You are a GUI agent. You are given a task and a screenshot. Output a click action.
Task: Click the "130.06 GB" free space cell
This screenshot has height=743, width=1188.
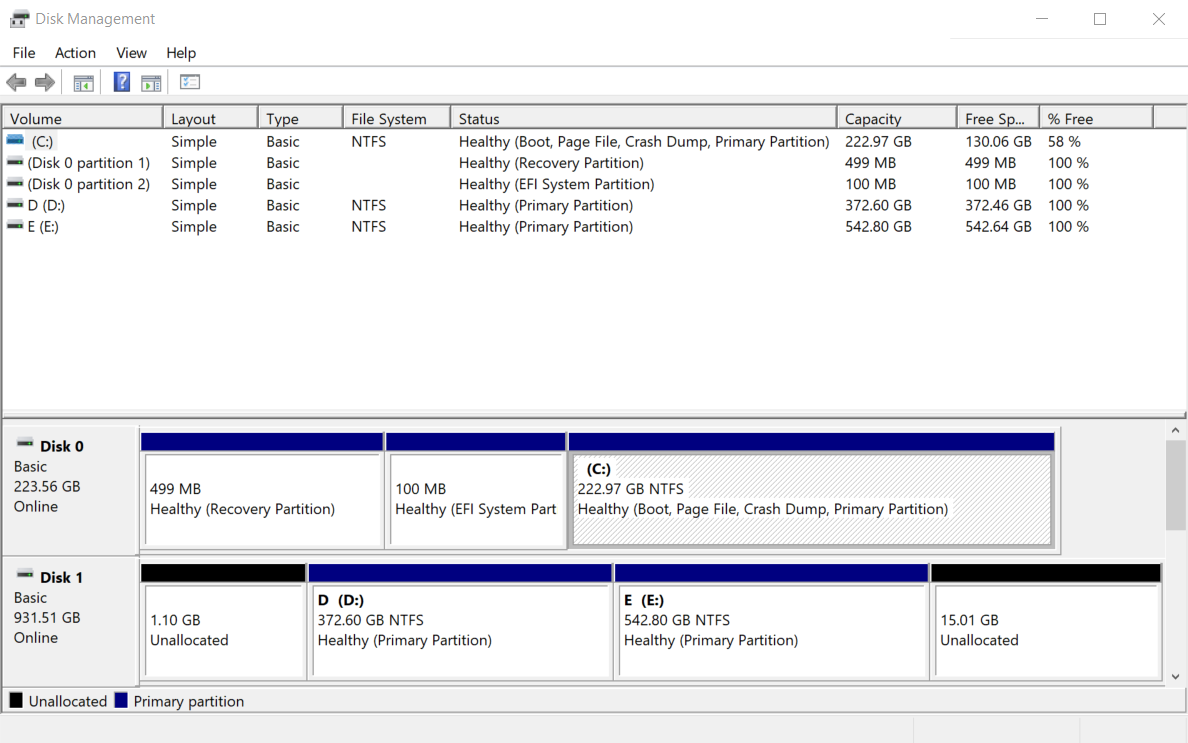coord(998,142)
